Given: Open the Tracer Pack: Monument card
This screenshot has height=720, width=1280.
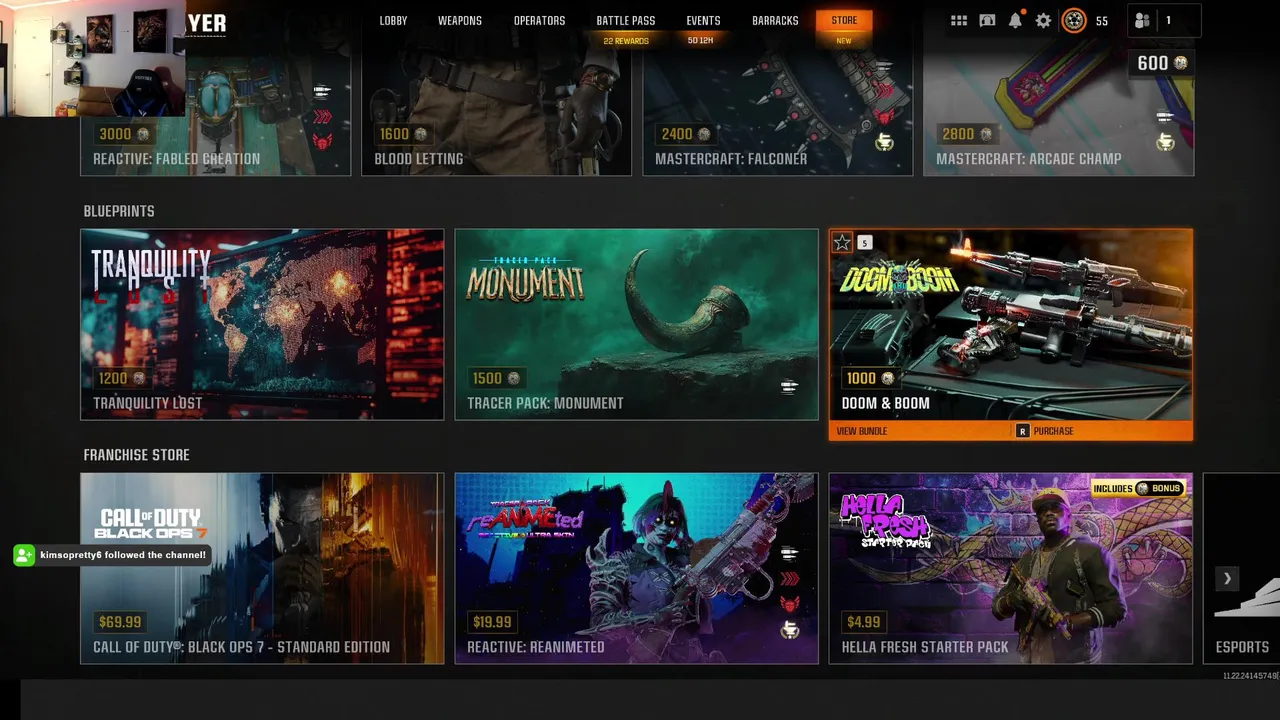Looking at the screenshot, I should point(636,325).
